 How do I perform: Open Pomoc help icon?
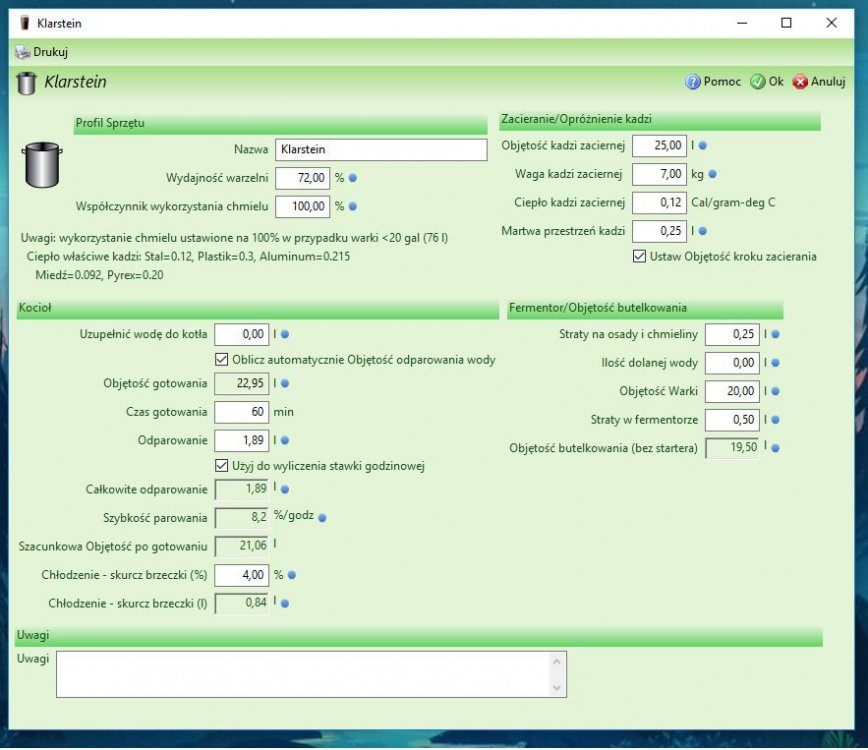692,82
